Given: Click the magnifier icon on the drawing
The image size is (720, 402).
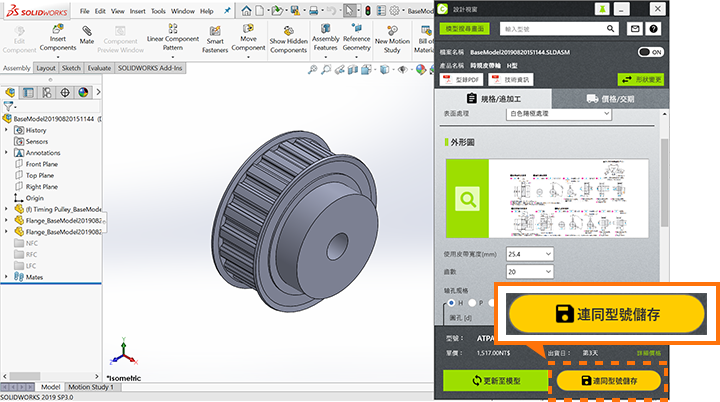Looking at the screenshot, I should pyautogui.click(x=467, y=199).
